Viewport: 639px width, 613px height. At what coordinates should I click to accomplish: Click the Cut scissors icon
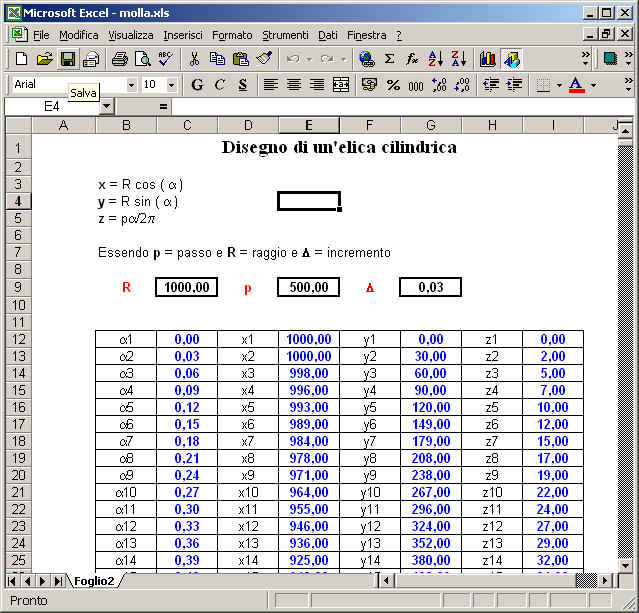(194, 59)
